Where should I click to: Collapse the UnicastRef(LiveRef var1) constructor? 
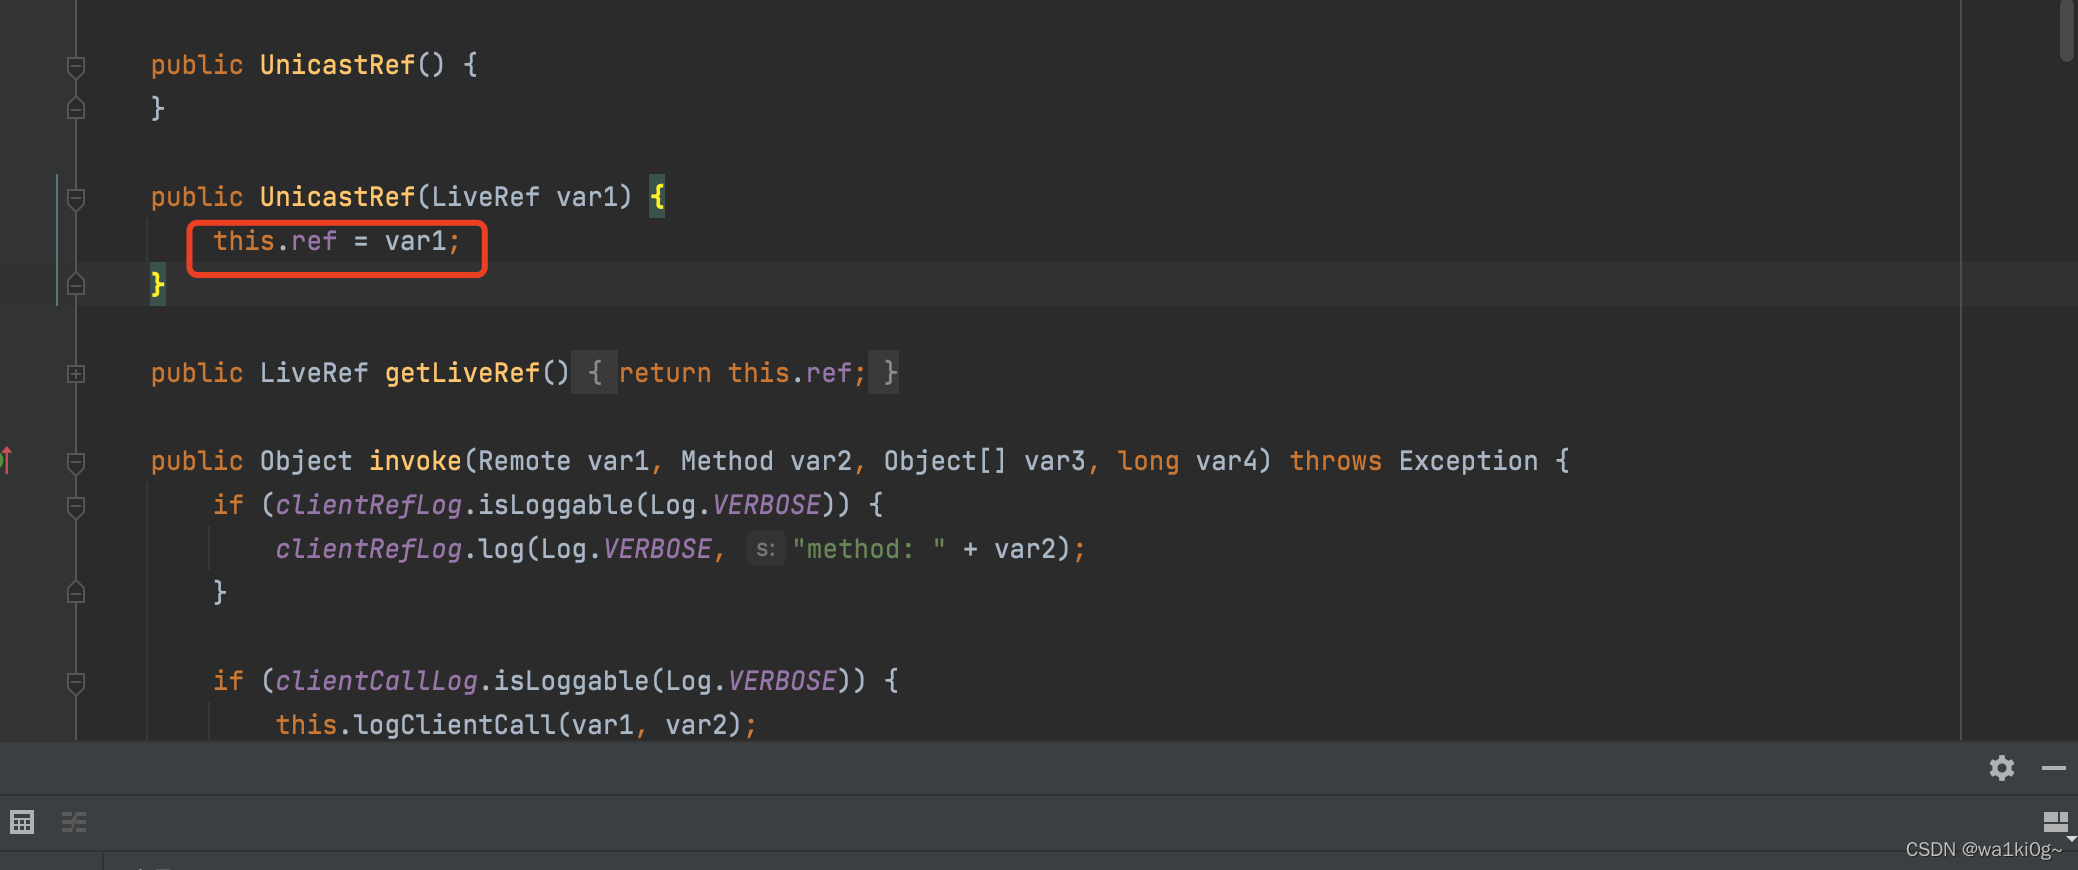(x=76, y=199)
